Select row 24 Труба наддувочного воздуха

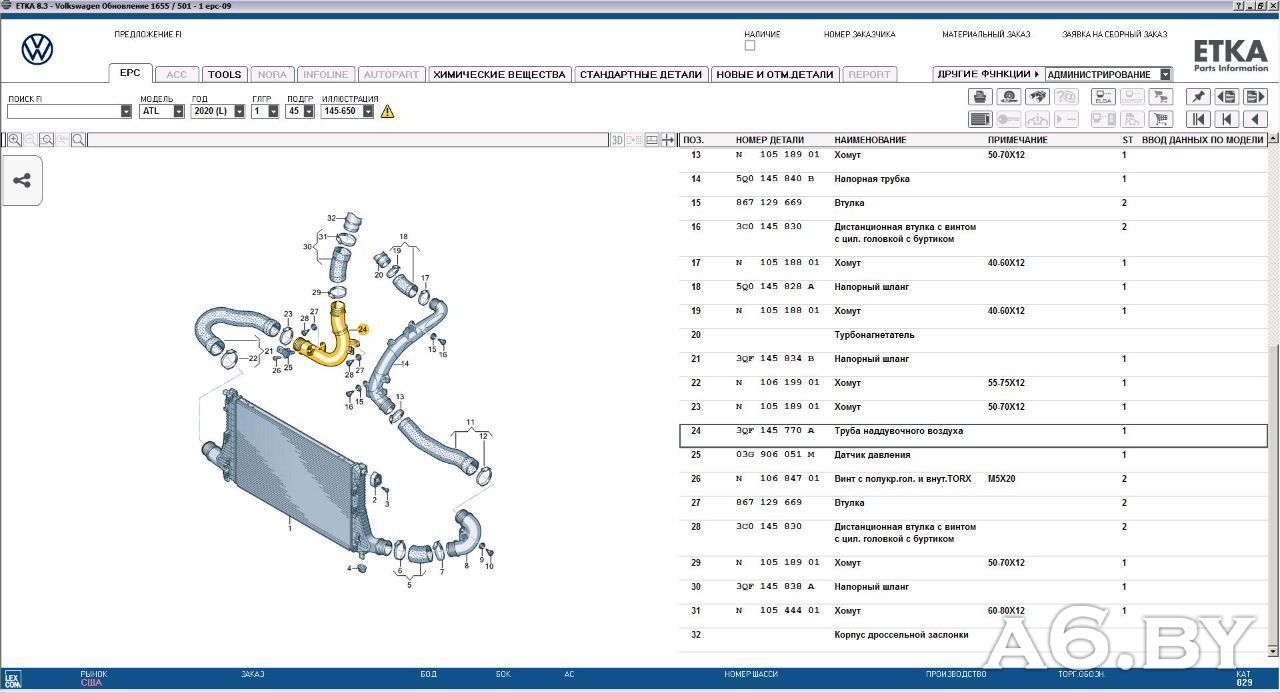pyautogui.click(x=973, y=435)
